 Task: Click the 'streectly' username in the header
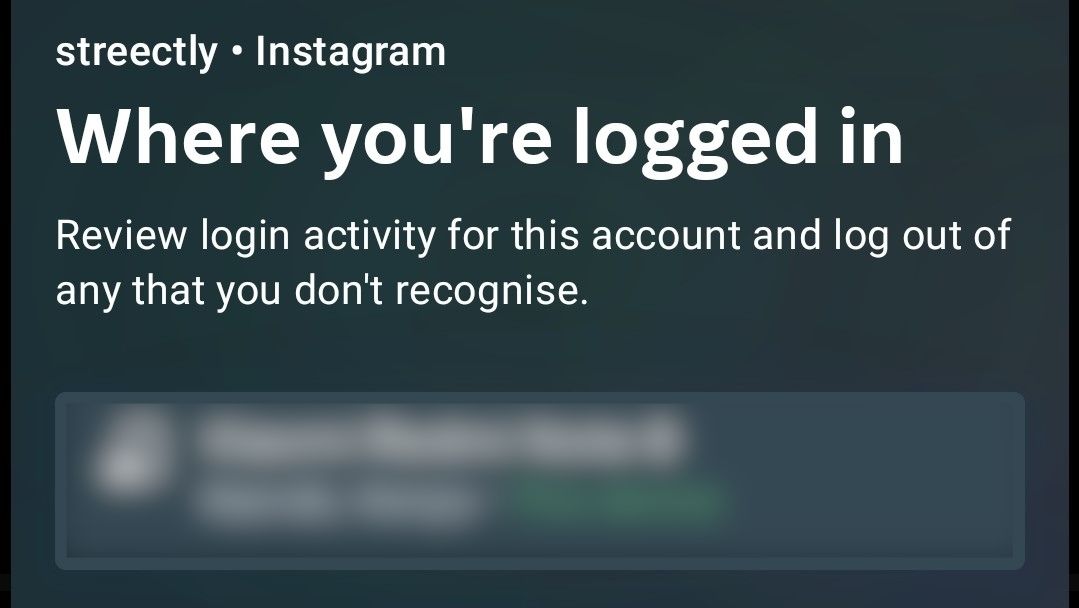[x=136, y=52]
